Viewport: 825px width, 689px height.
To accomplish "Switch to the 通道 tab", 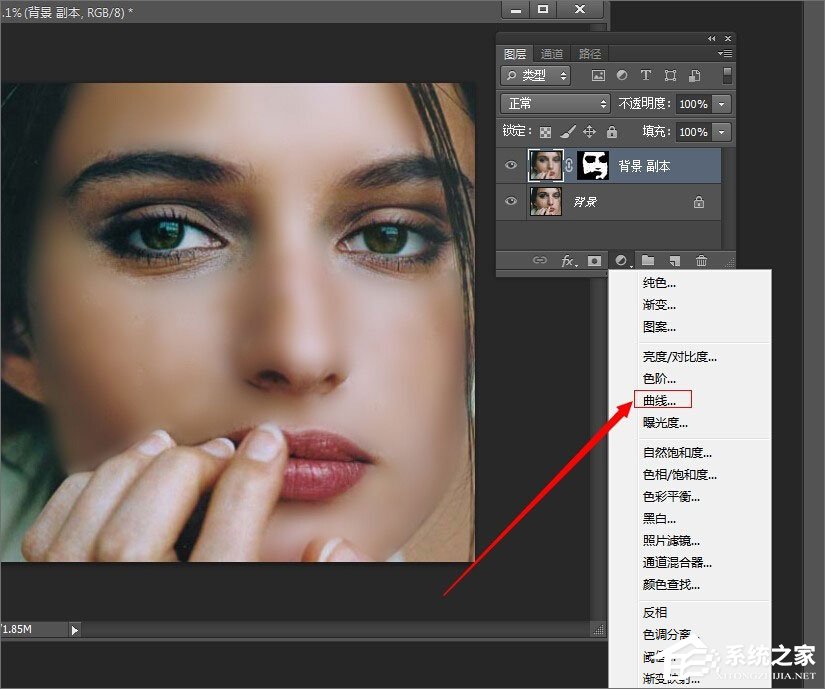I will tap(552, 54).
